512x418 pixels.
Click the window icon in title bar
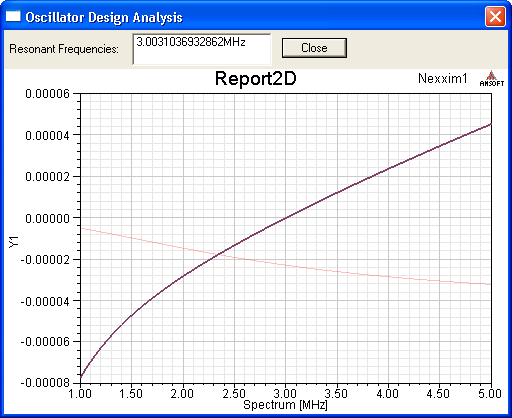pyautogui.click(x=13, y=16)
